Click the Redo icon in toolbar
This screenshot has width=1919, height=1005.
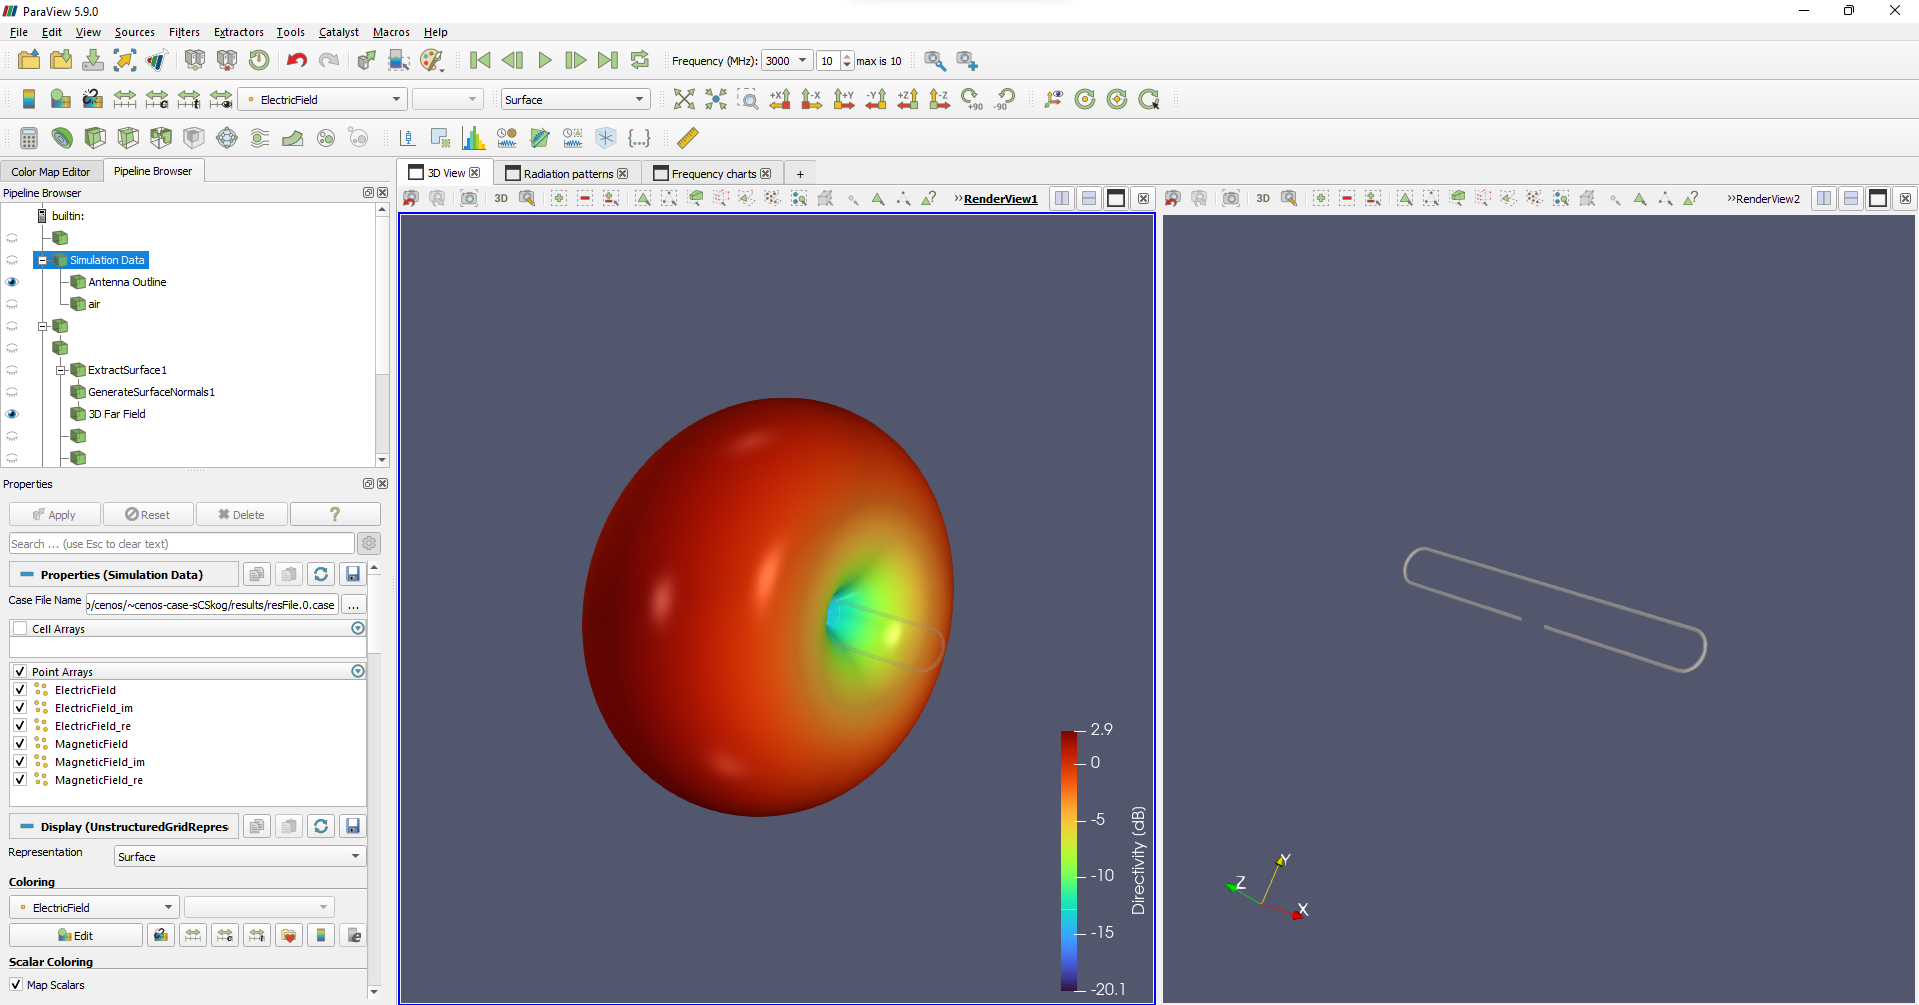(x=329, y=60)
